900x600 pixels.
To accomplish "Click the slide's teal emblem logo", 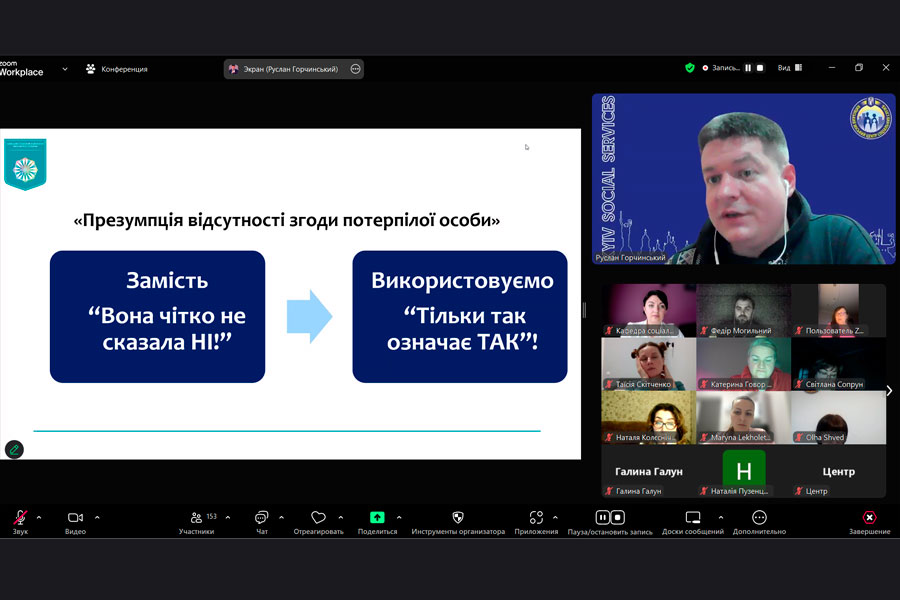I will coord(25,164).
